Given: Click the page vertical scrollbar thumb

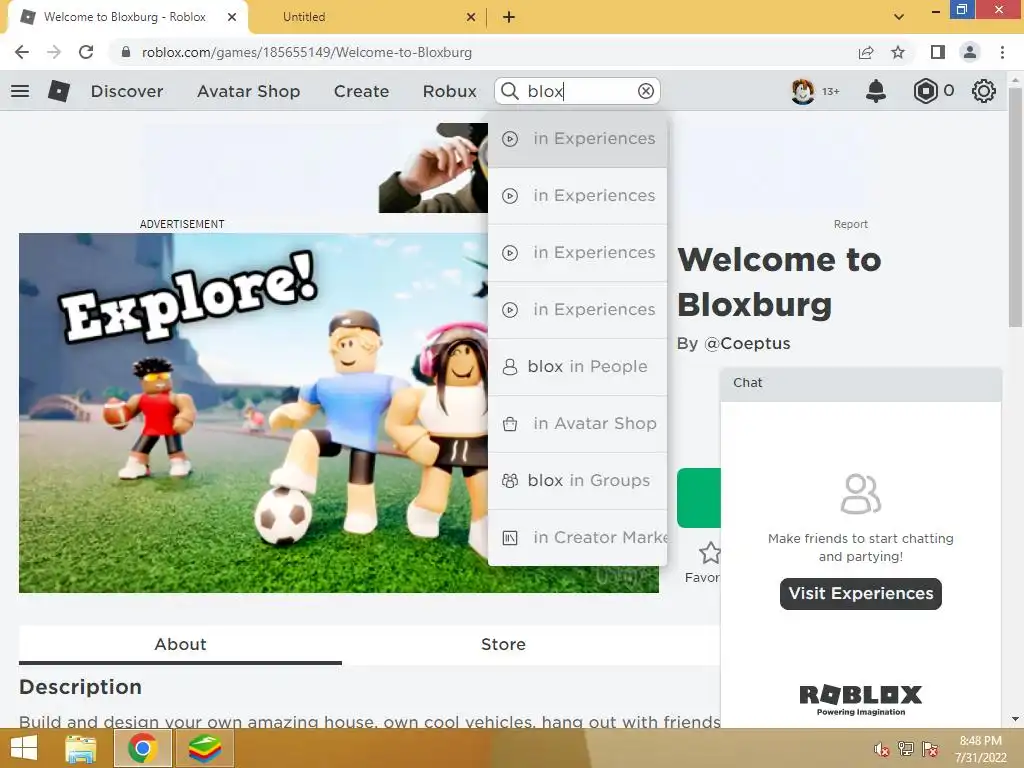Looking at the screenshot, I should point(1014,207).
